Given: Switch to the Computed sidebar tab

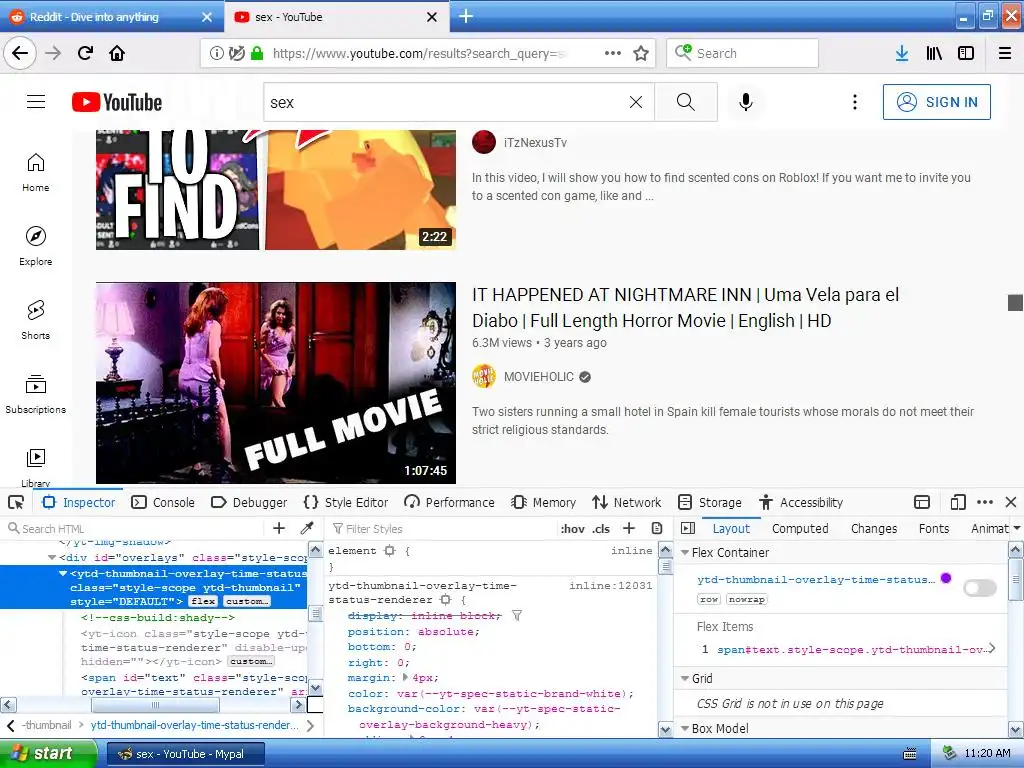Looking at the screenshot, I should point(800,528).
